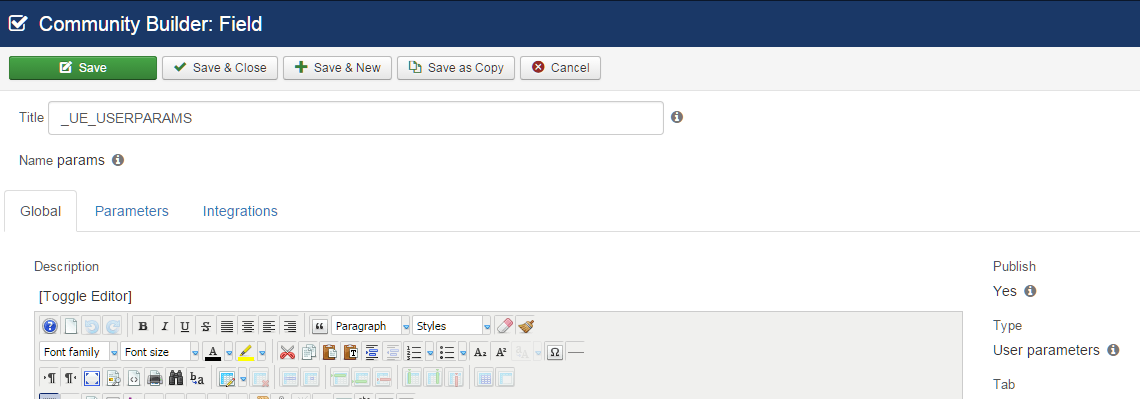Viewport: 1140px width, 399px height.
Task: Click info icon next to Name params
Action: click(x=118, y=160)
